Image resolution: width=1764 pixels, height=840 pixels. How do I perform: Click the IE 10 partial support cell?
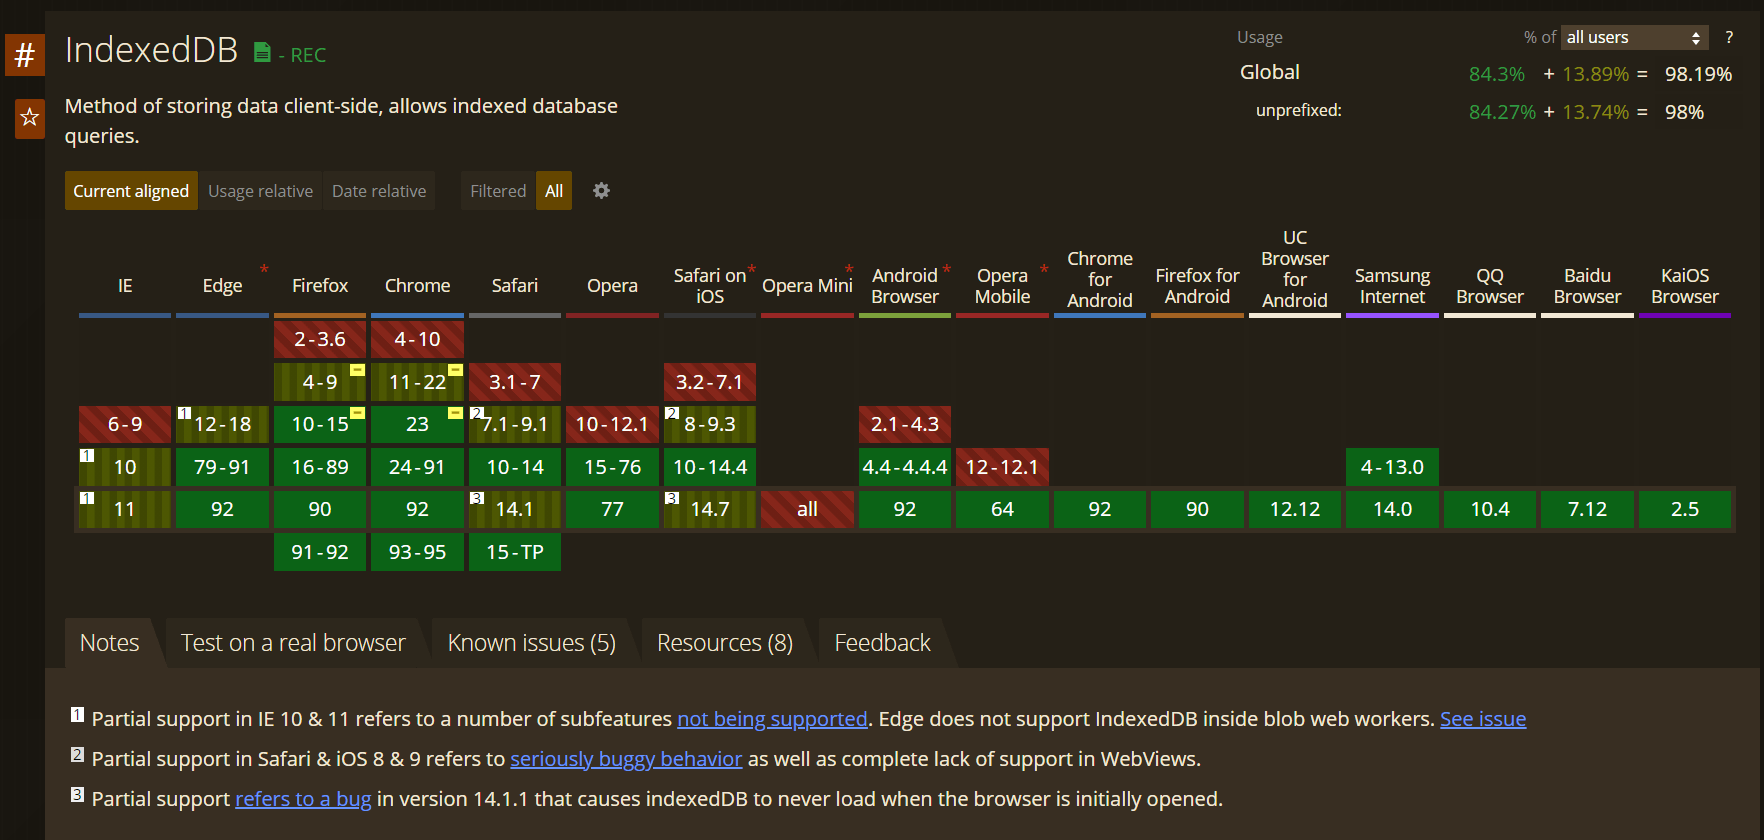tap(125, 467)
